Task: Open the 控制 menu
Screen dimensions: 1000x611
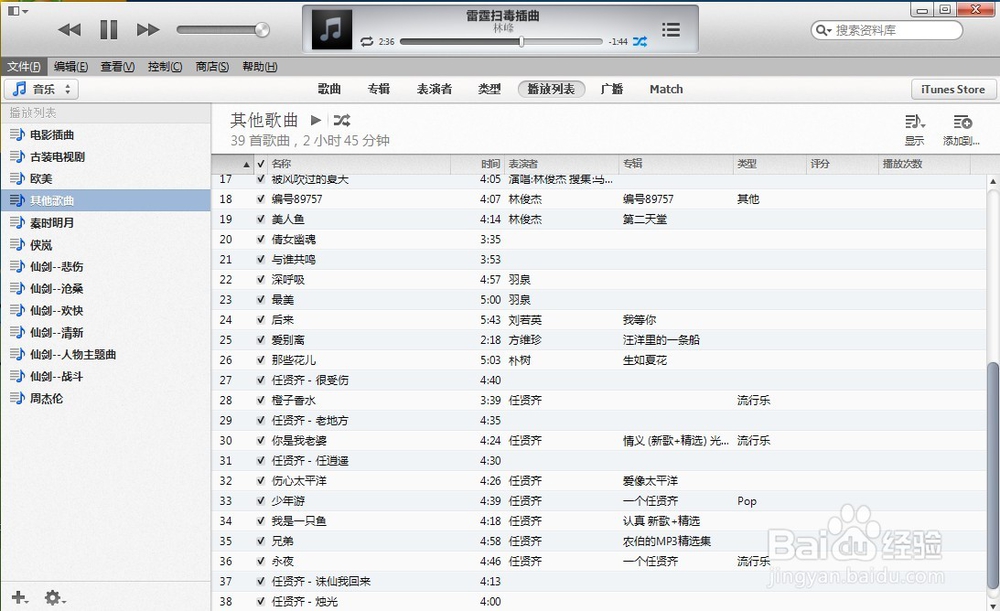Action: click(165, 66)
